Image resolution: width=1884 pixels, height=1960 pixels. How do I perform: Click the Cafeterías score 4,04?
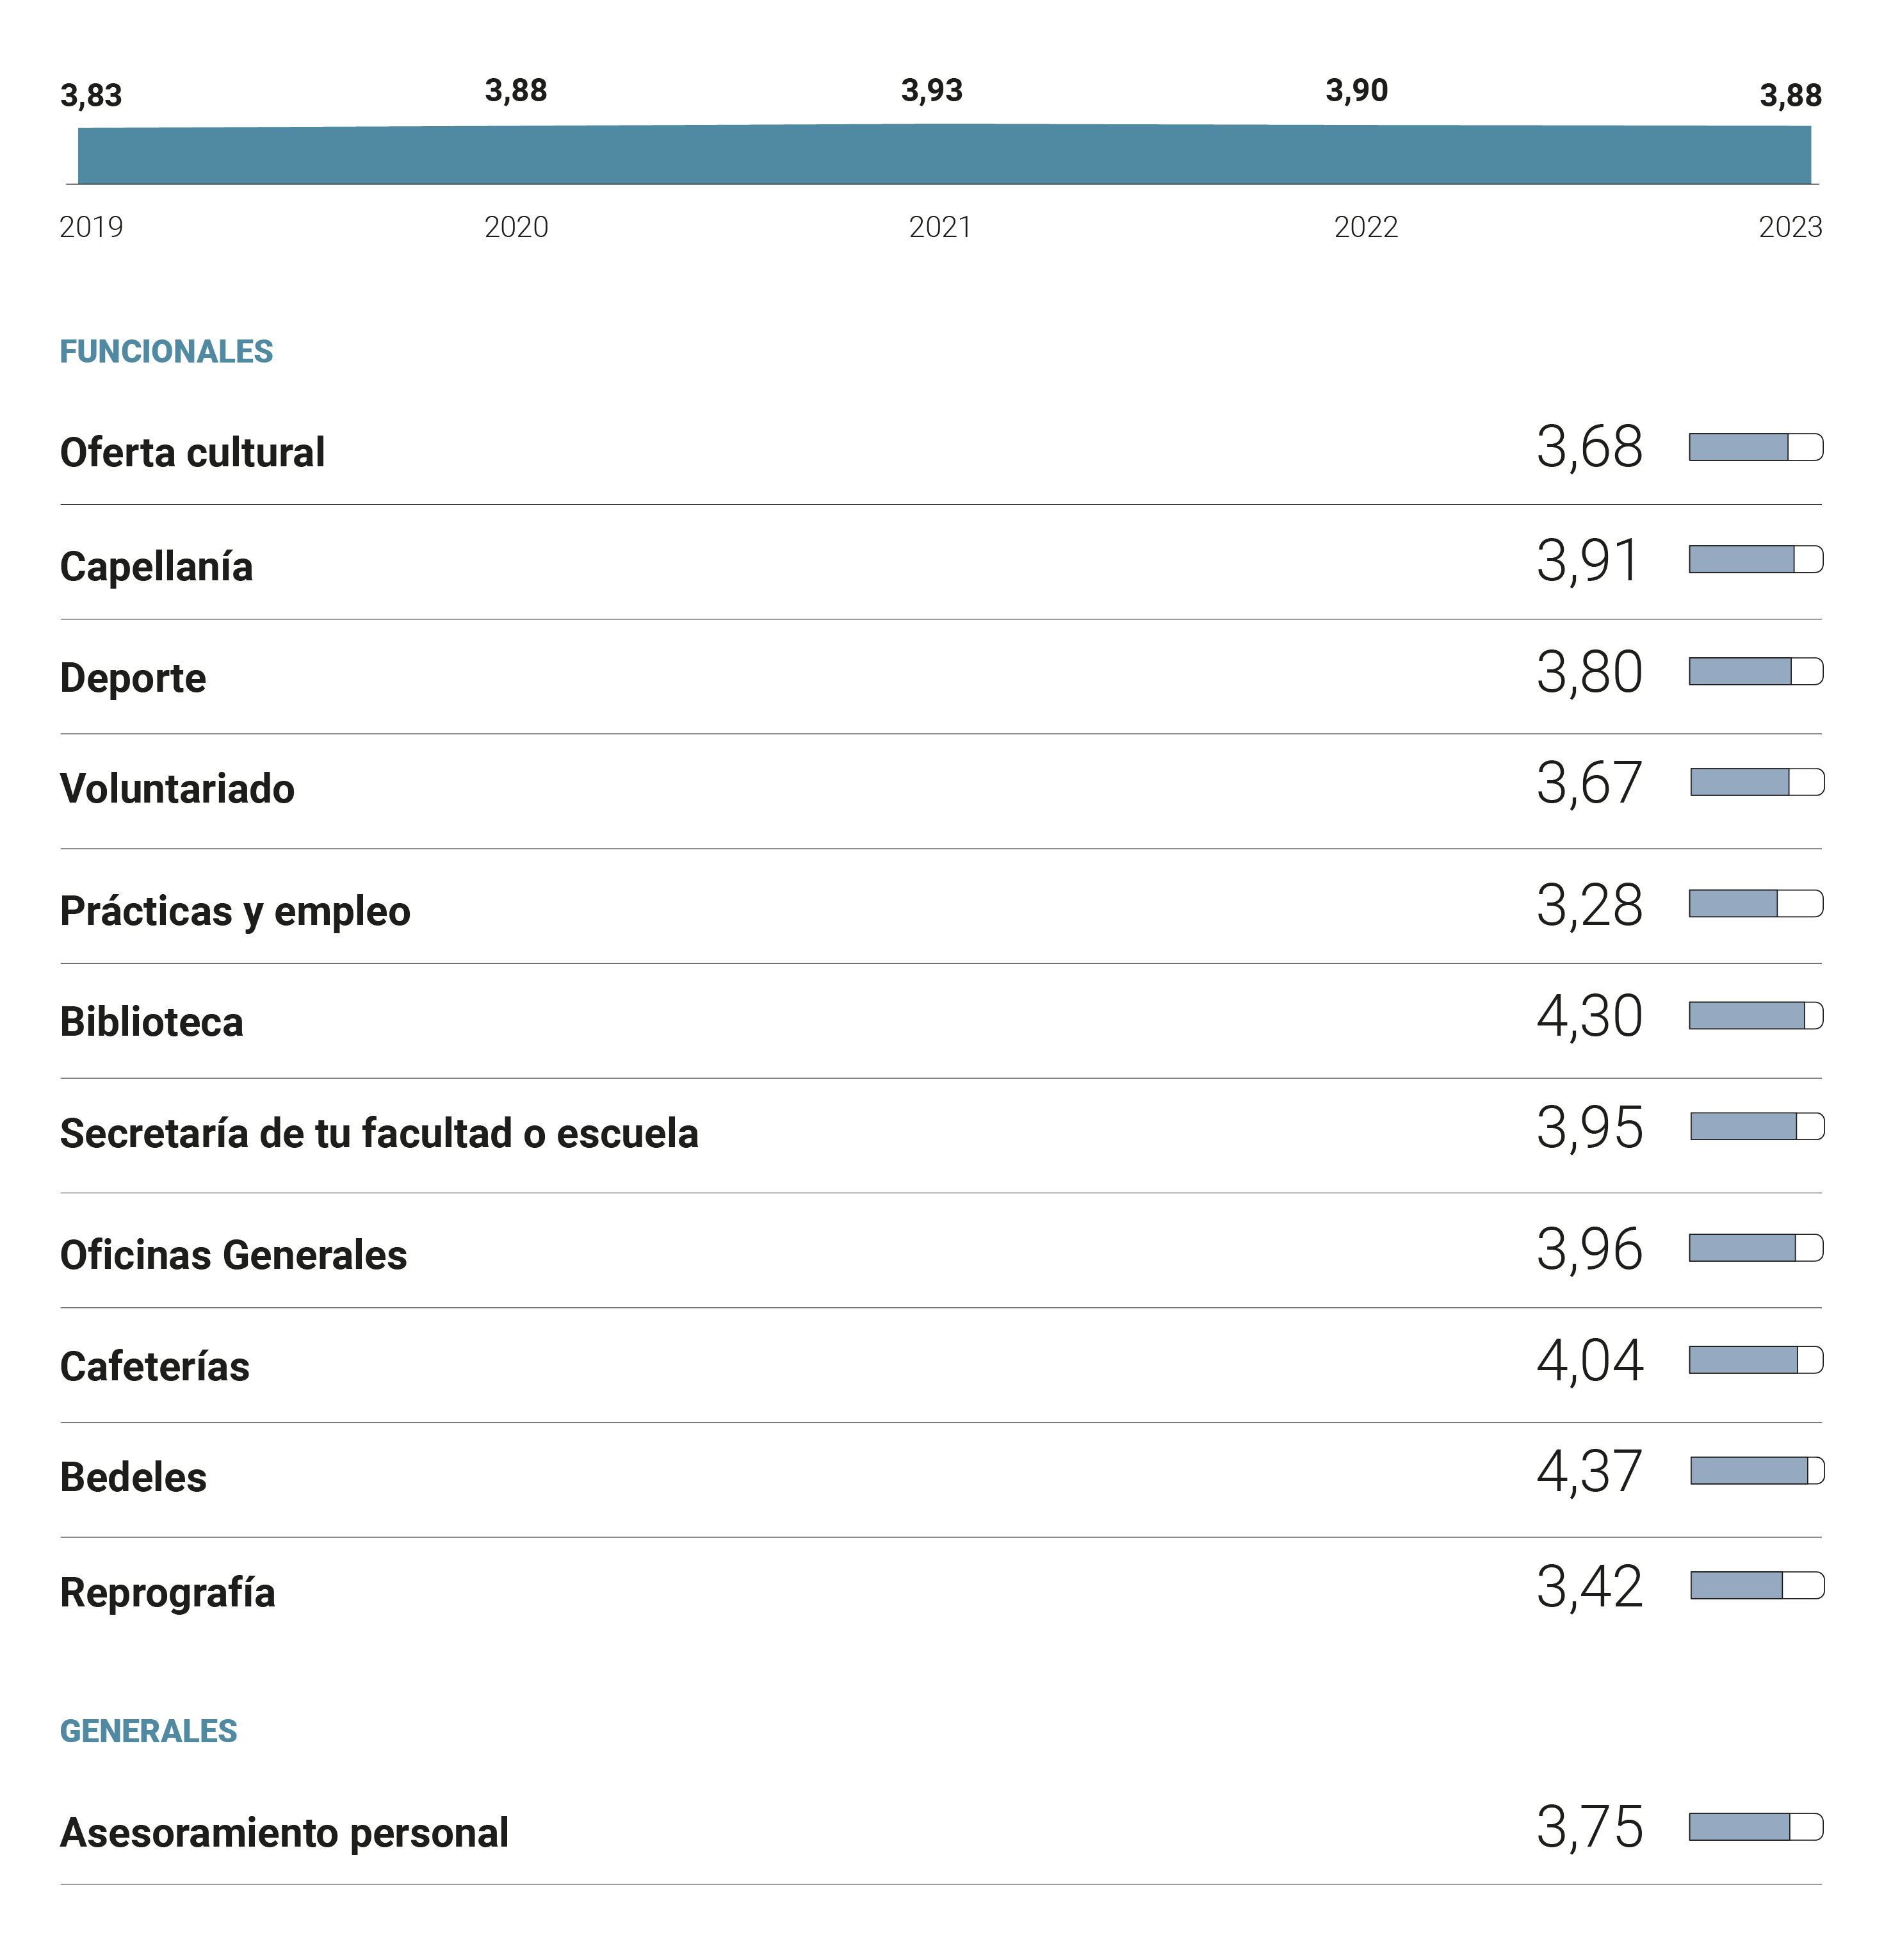[x=1589, y=1361]
